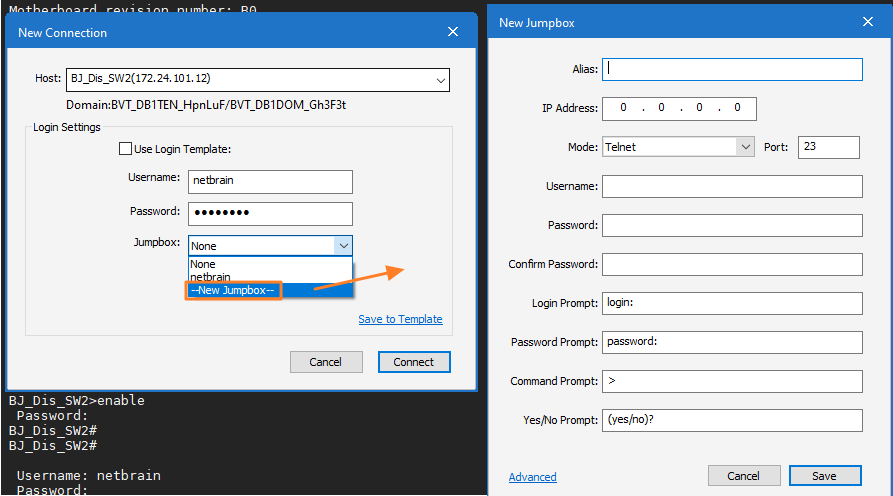Open Advanced jumpbox settings link
Image resolution: width=893 pixels, height=496 pixels.
[x=532, y=477]
